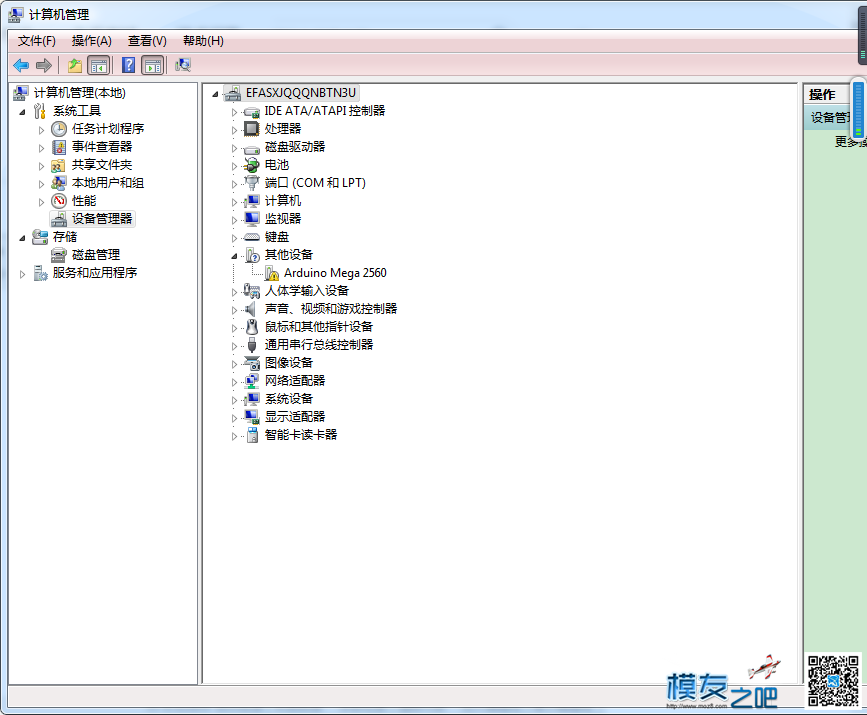The width and height of the screenshot is (867, 715).
Task: Select 事件查看器 node
Action: point(102,147)
